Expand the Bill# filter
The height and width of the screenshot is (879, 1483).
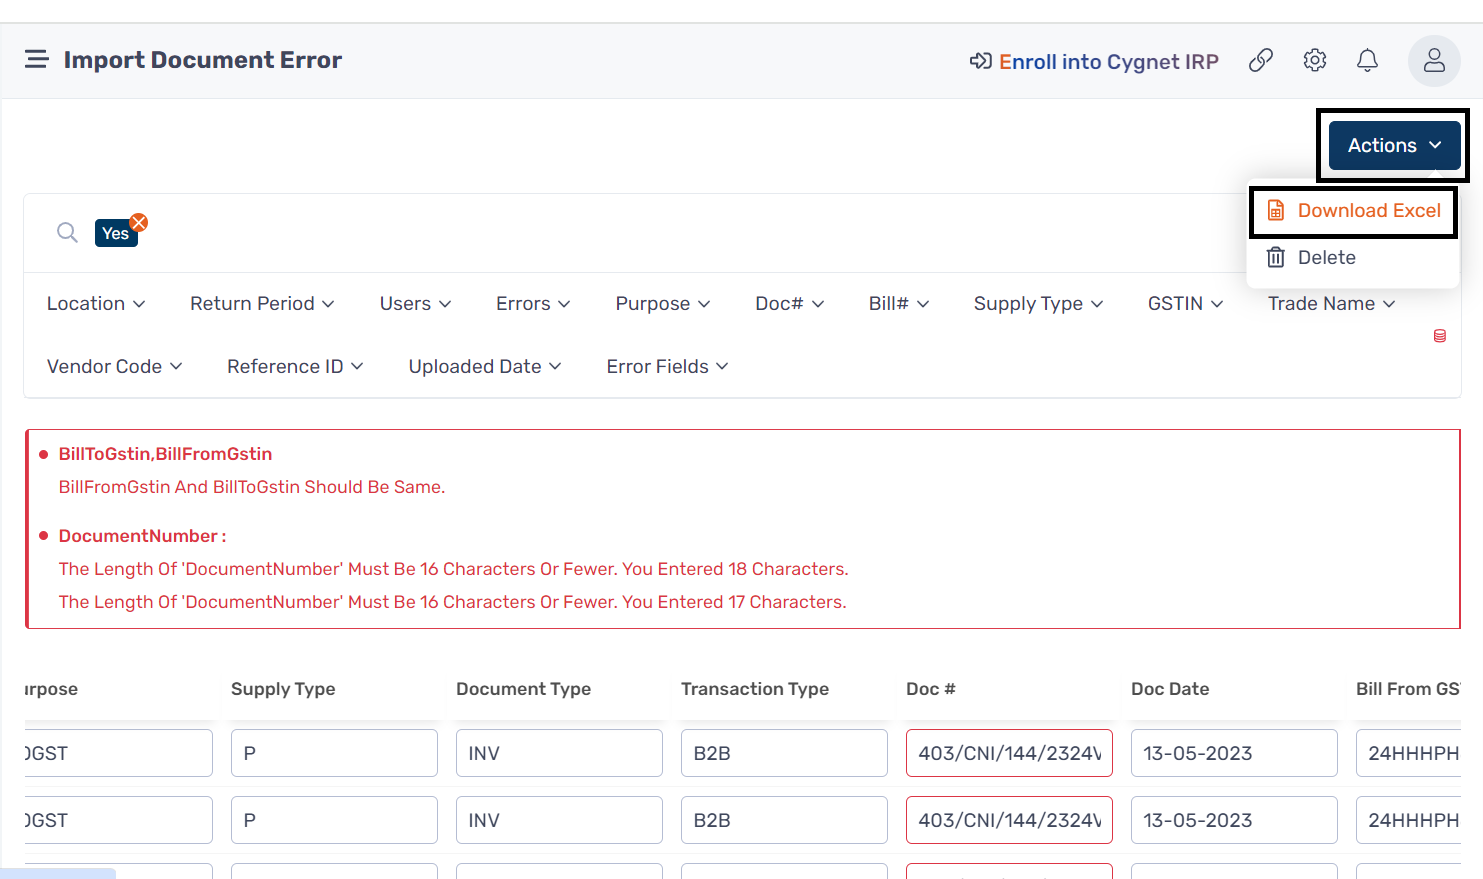pyautogui.click(x=899, y=304)
